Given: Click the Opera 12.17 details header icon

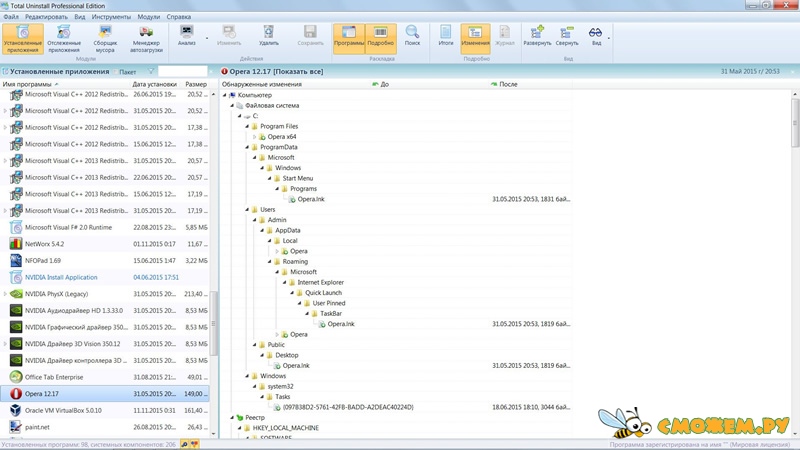Looking at the screenshot, I should click(x=224, y=71).
